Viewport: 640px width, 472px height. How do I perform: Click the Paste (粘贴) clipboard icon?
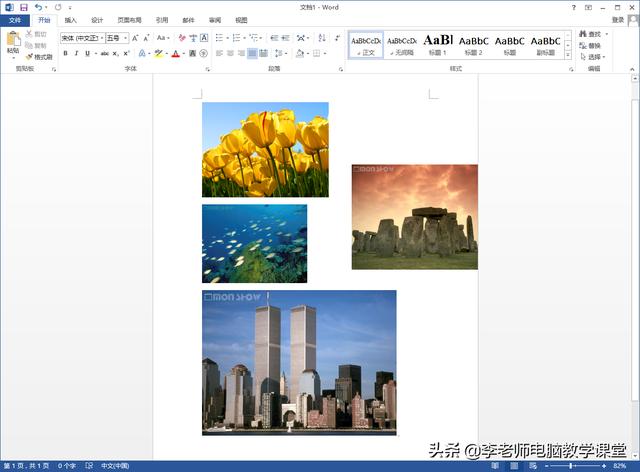pos(13,39)
